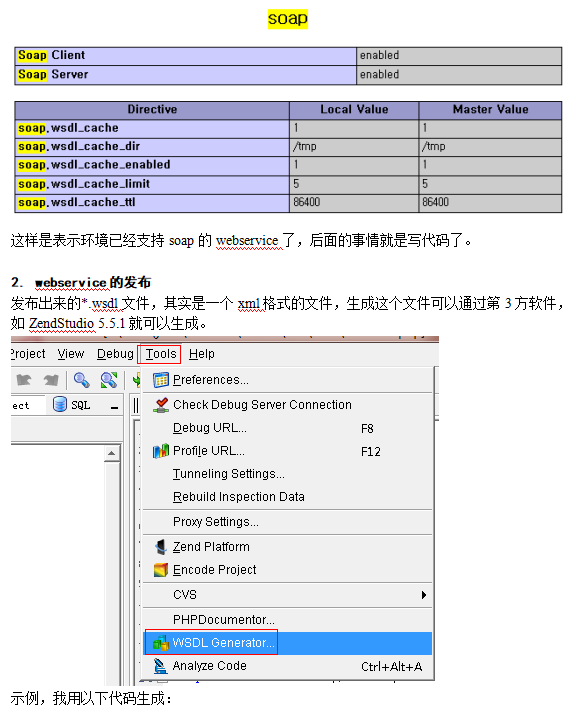Click soap.wsdl_cache_enabled directive cell
The image size is (569, 712).
pos(152,165)
